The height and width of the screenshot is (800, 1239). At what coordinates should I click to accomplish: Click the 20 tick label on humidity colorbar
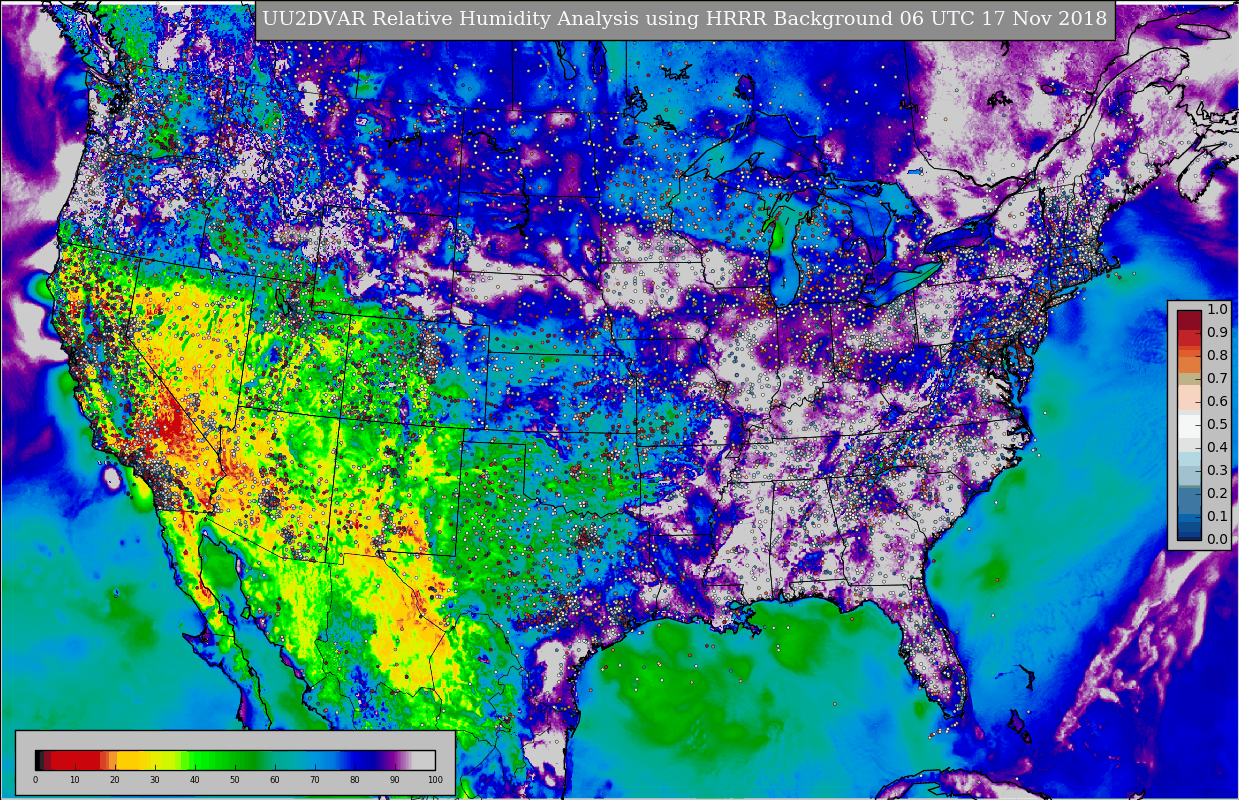click(115, 780)
